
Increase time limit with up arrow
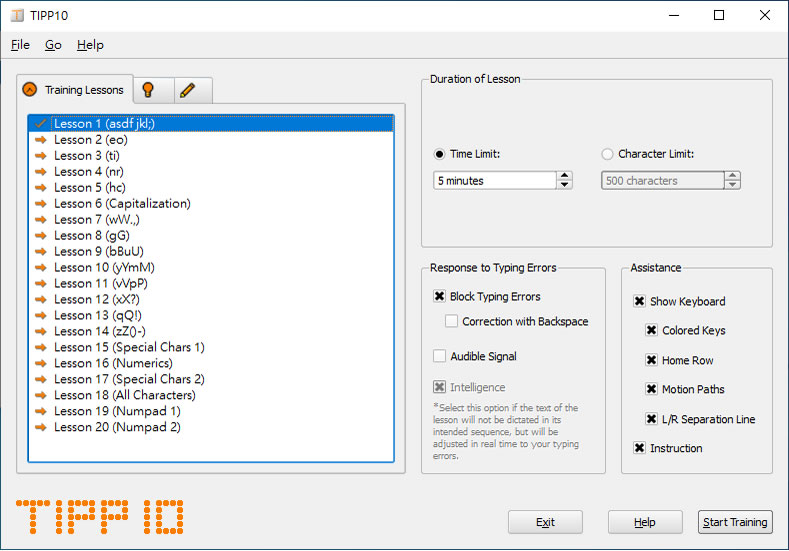click(x=565, y=176)
